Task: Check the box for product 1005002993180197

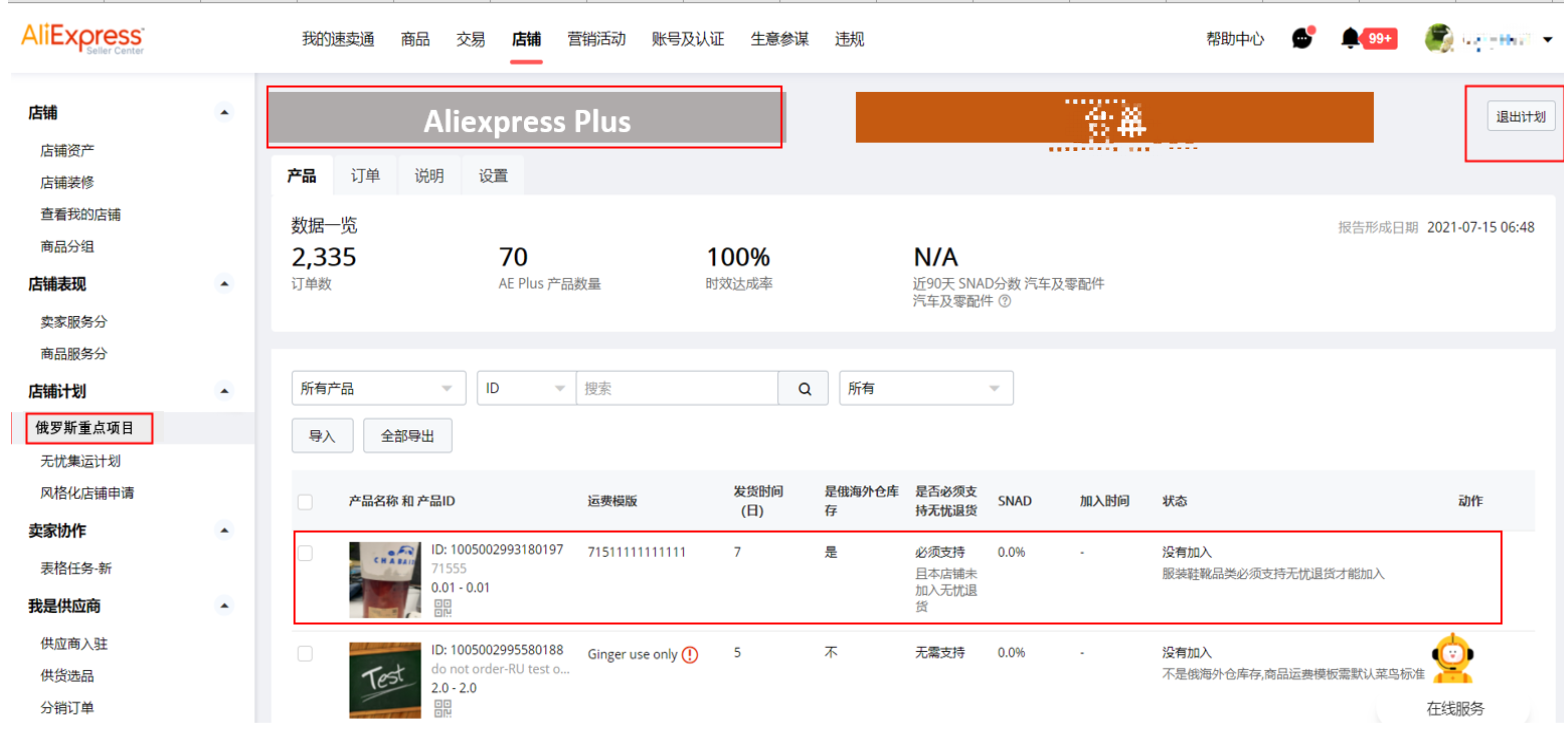Action: [x=305, y=553]
